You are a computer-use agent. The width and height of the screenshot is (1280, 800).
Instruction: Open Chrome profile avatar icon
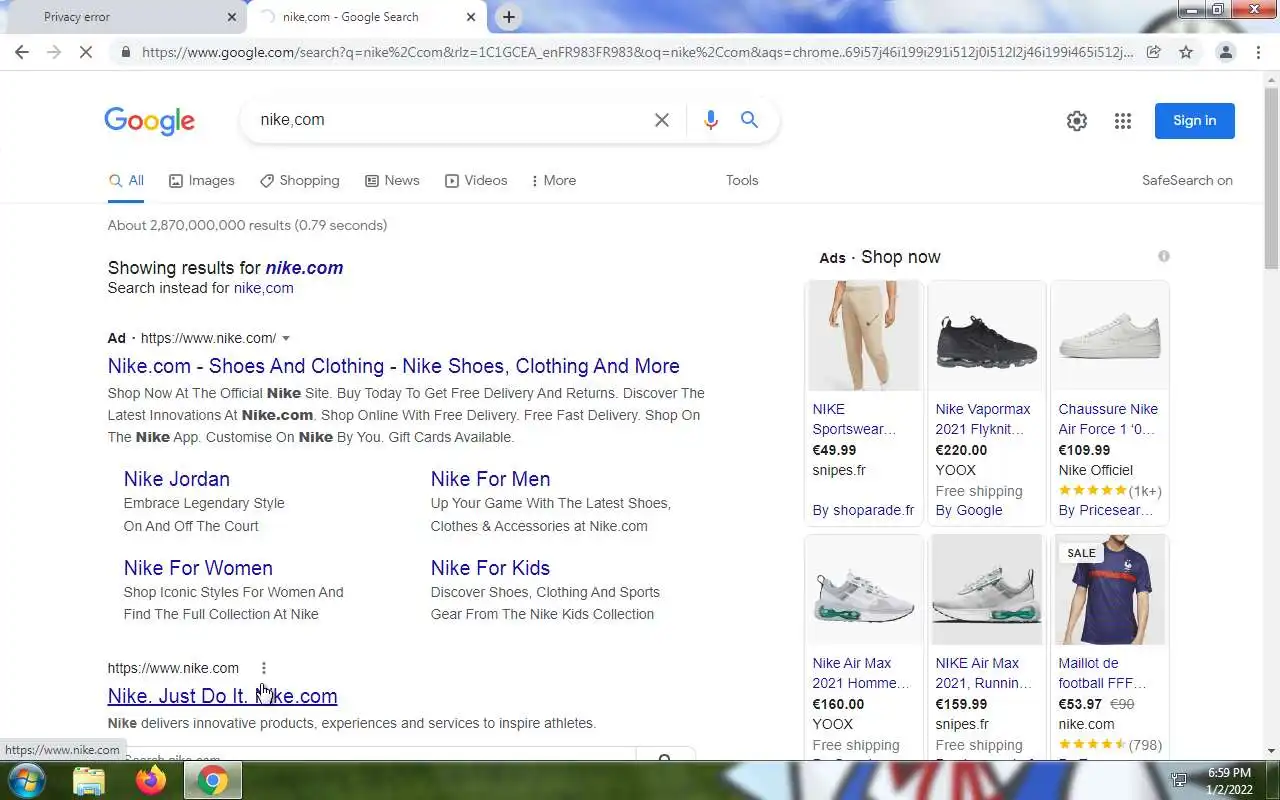pos(1225,52)
